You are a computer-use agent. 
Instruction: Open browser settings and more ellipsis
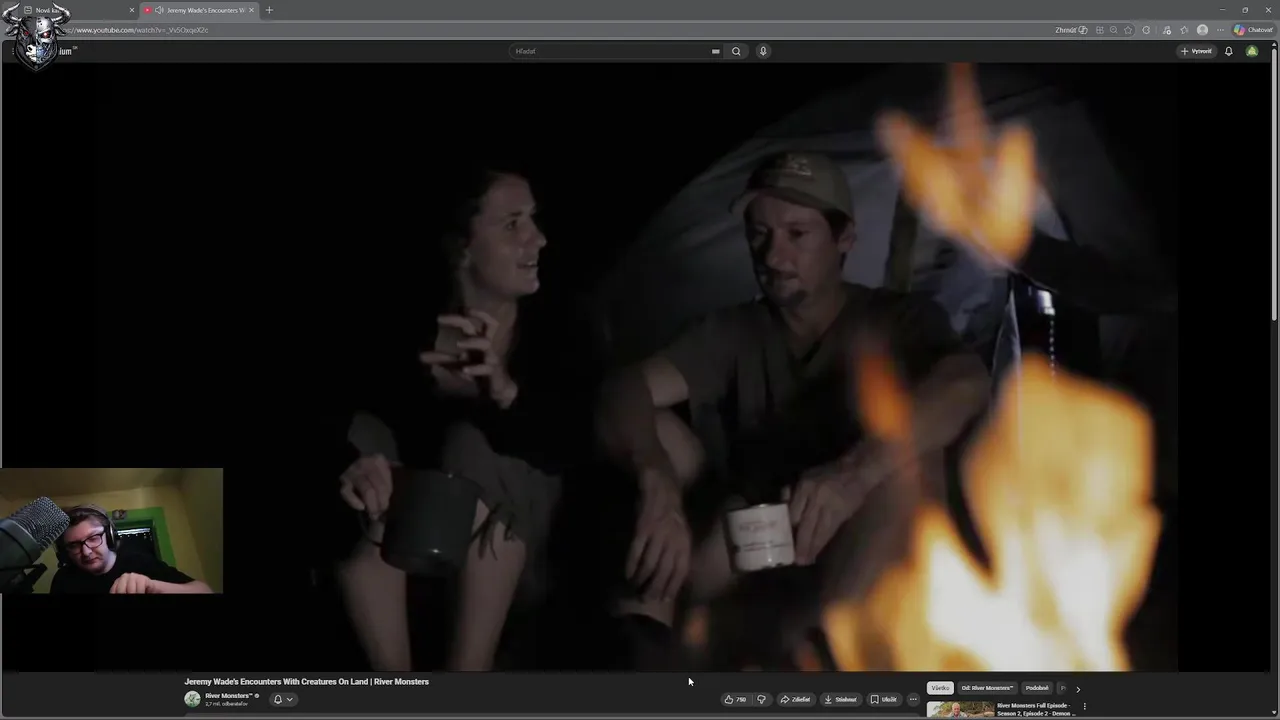point(1220,30)
